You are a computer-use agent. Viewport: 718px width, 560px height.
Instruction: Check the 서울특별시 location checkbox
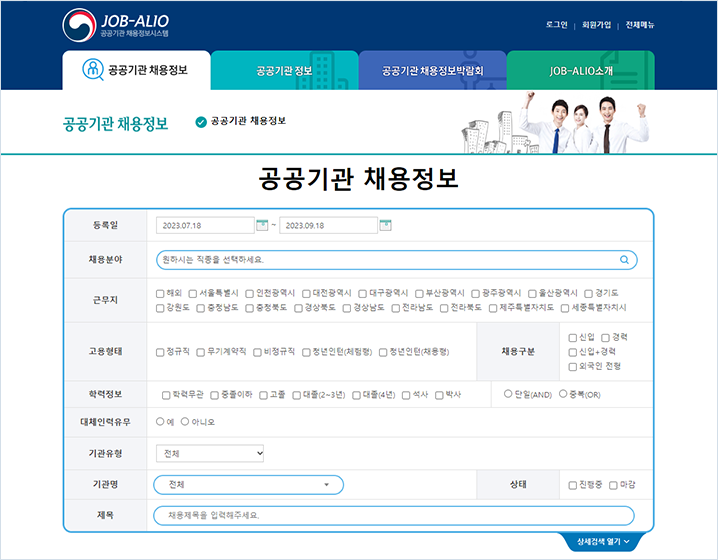(x=192, y=294)
